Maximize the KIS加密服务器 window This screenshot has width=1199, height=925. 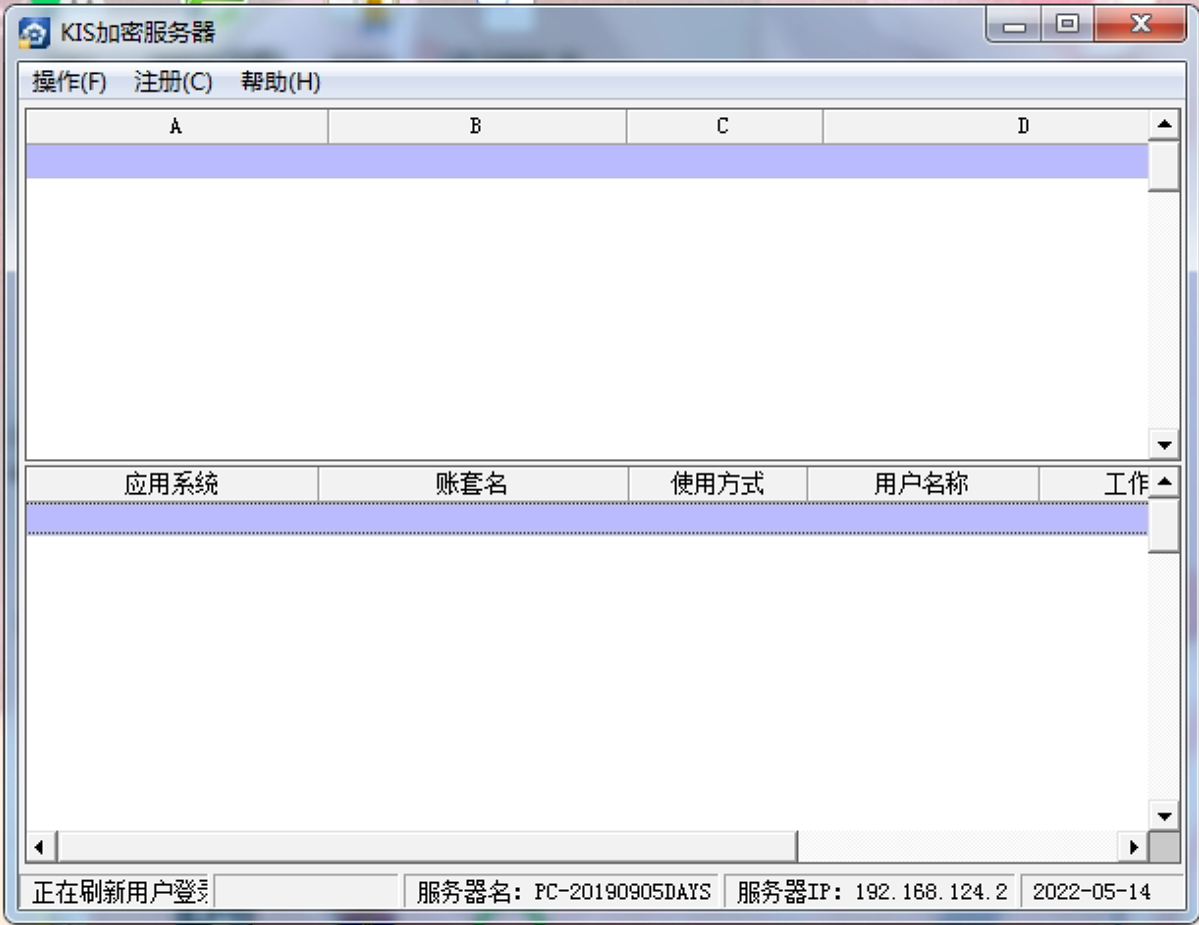(x=1067, y=25)
